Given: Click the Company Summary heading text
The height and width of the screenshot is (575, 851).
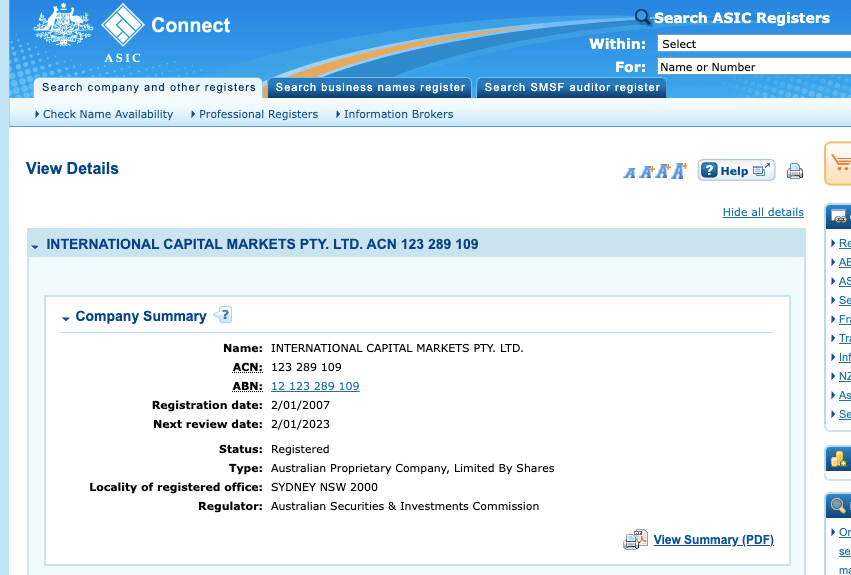Looking at the screenshot, I should pyautogui.click(x=141, y=316).
